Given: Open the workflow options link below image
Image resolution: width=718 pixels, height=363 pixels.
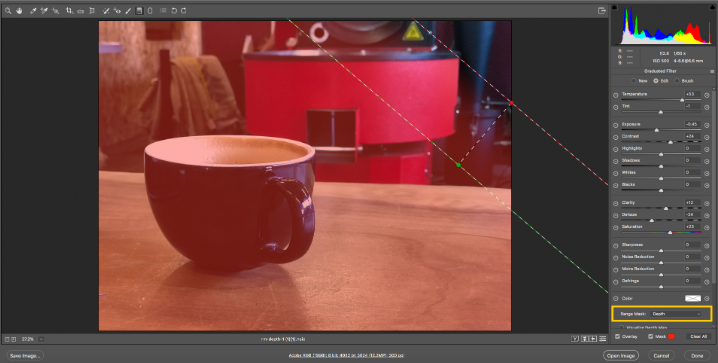Looking at the screenshot, I should pyautogui.click(x=346, y=355).
